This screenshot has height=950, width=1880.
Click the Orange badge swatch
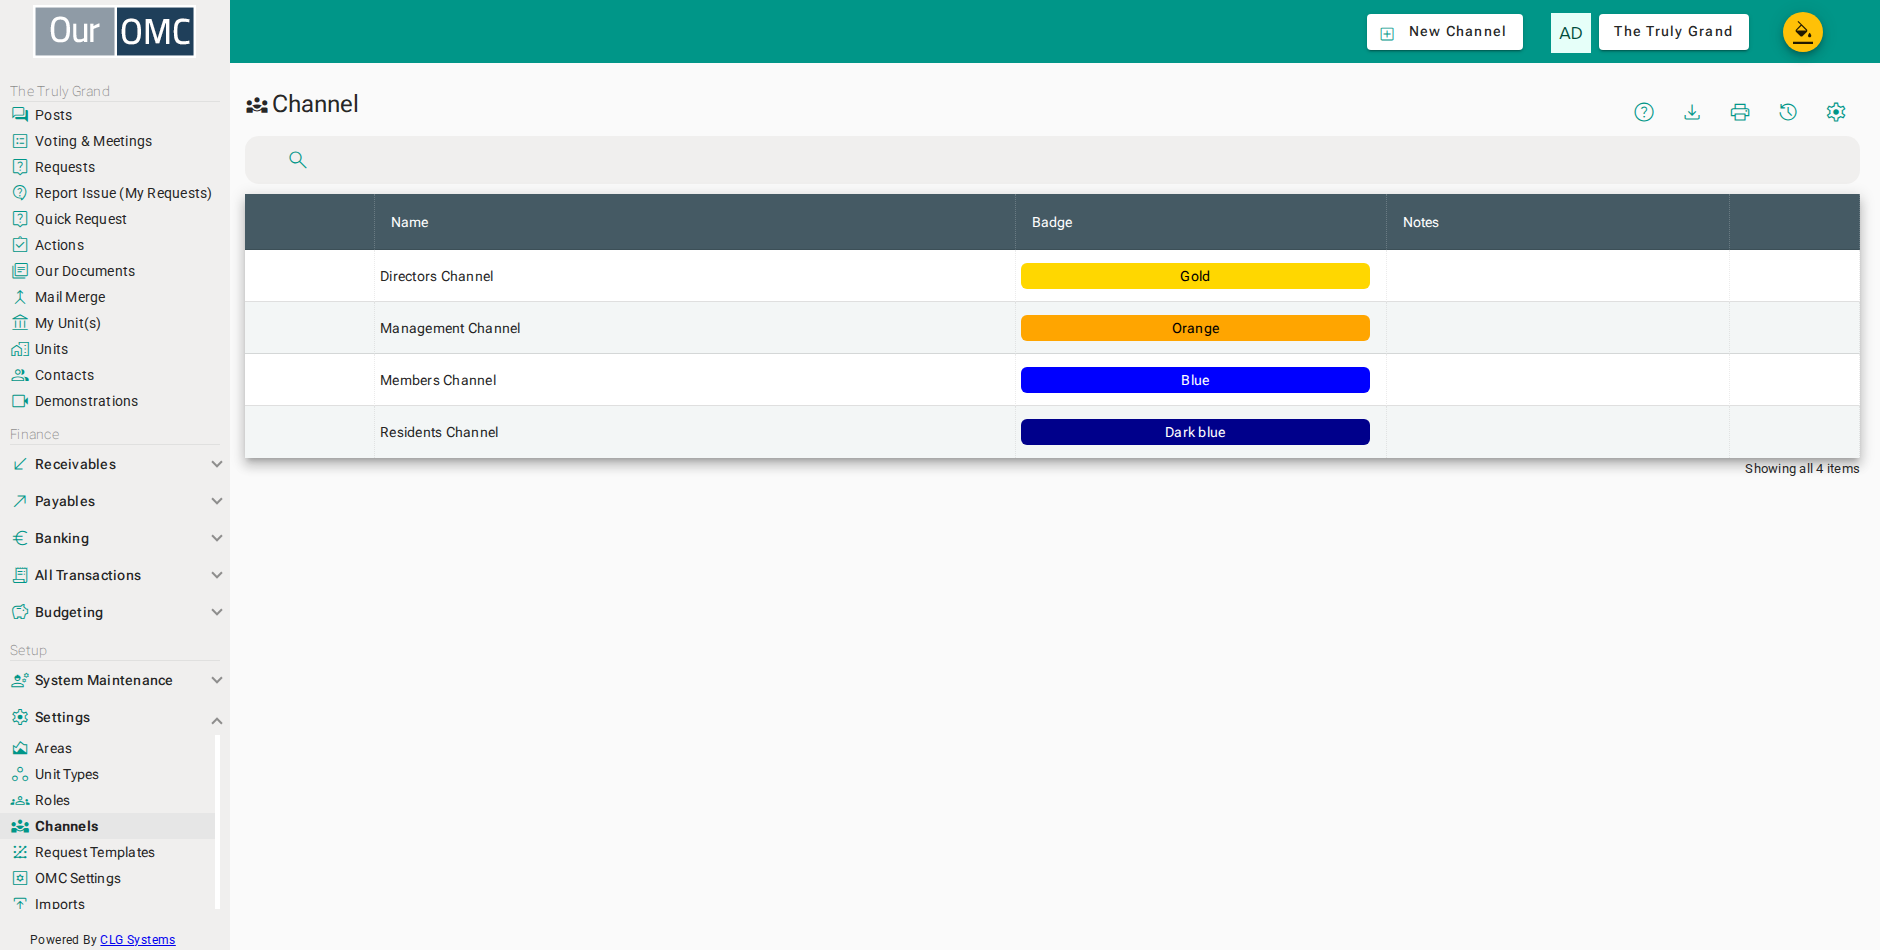point(1195,328)
